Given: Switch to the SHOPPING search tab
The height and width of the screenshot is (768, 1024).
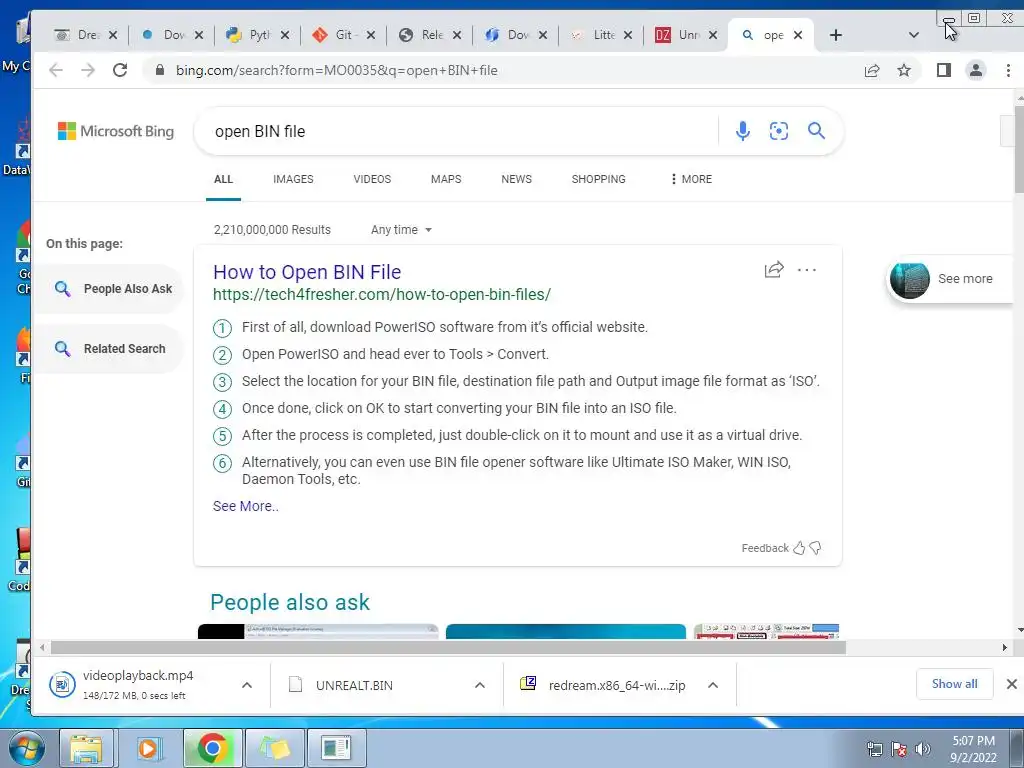Looking at the screenshot, I should [x=598, y=179].
